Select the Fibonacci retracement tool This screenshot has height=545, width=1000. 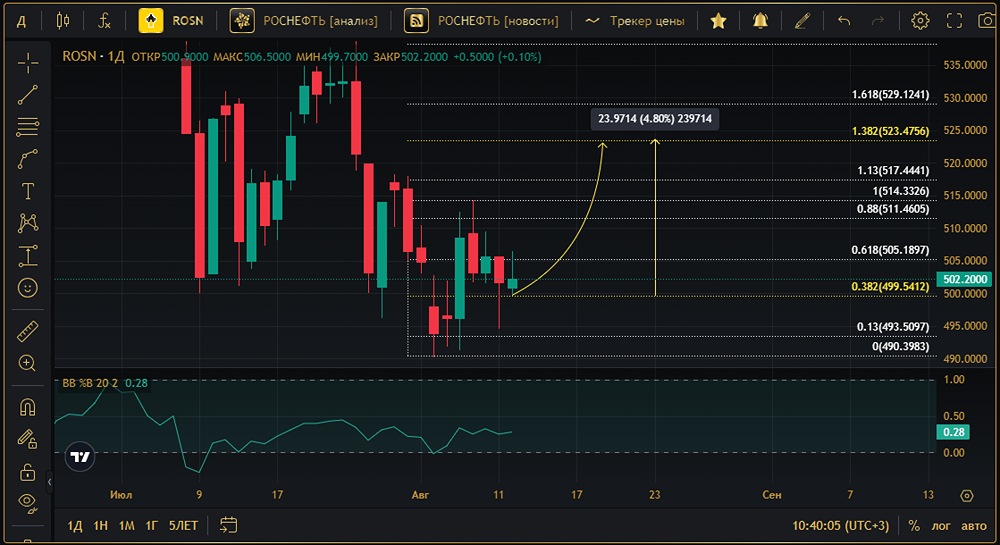28,127
